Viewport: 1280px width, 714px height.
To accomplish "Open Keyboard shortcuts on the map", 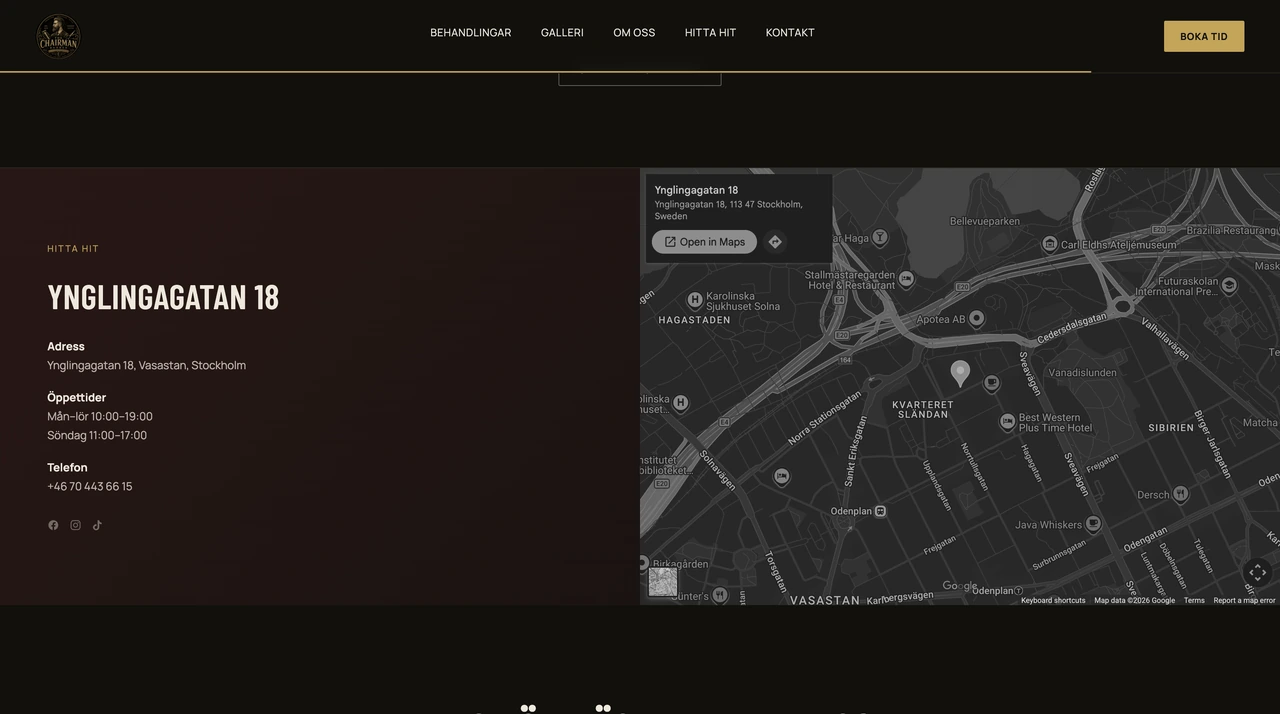I will (x=1053, y=600).
